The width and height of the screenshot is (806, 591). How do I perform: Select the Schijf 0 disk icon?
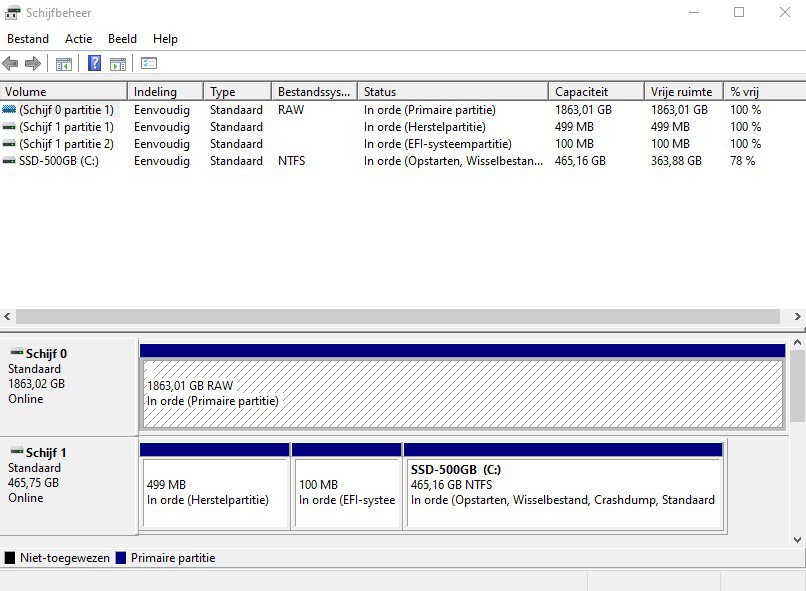pos(16,353)
